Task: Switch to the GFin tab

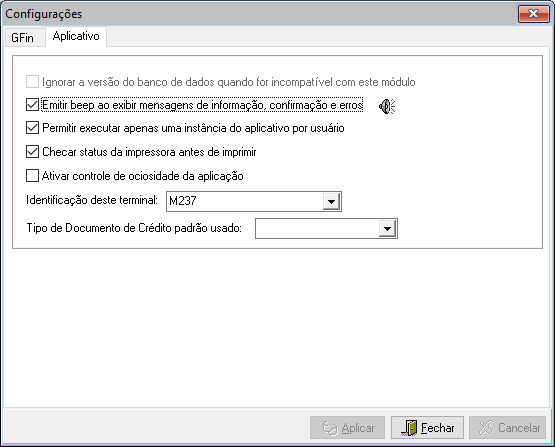Action: click(x=23, y=38)
